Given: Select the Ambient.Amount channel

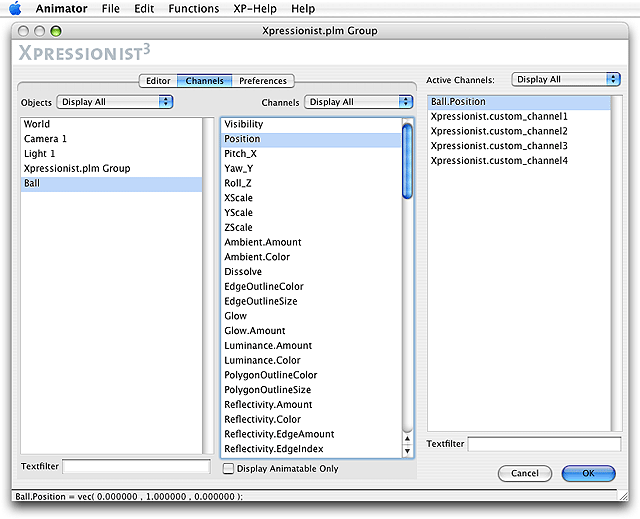Looking at the screenshot, I should pyautogui.click(x=311, y=242).
